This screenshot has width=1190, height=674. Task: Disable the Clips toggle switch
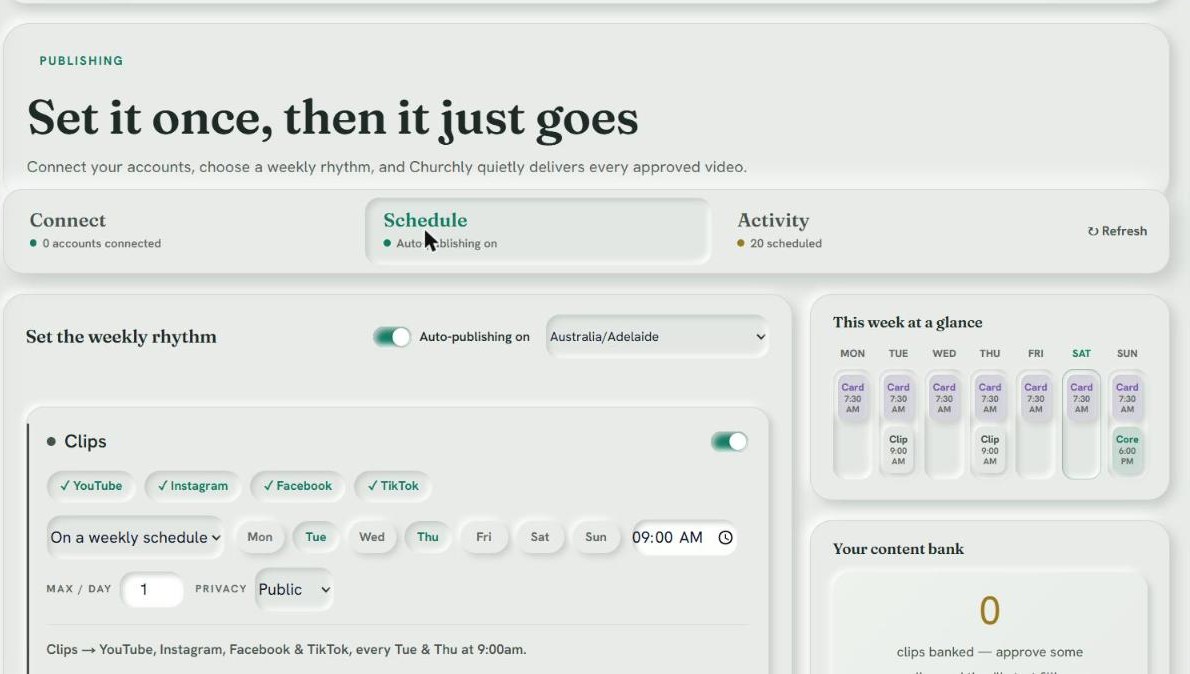click(x=729, y=441)
